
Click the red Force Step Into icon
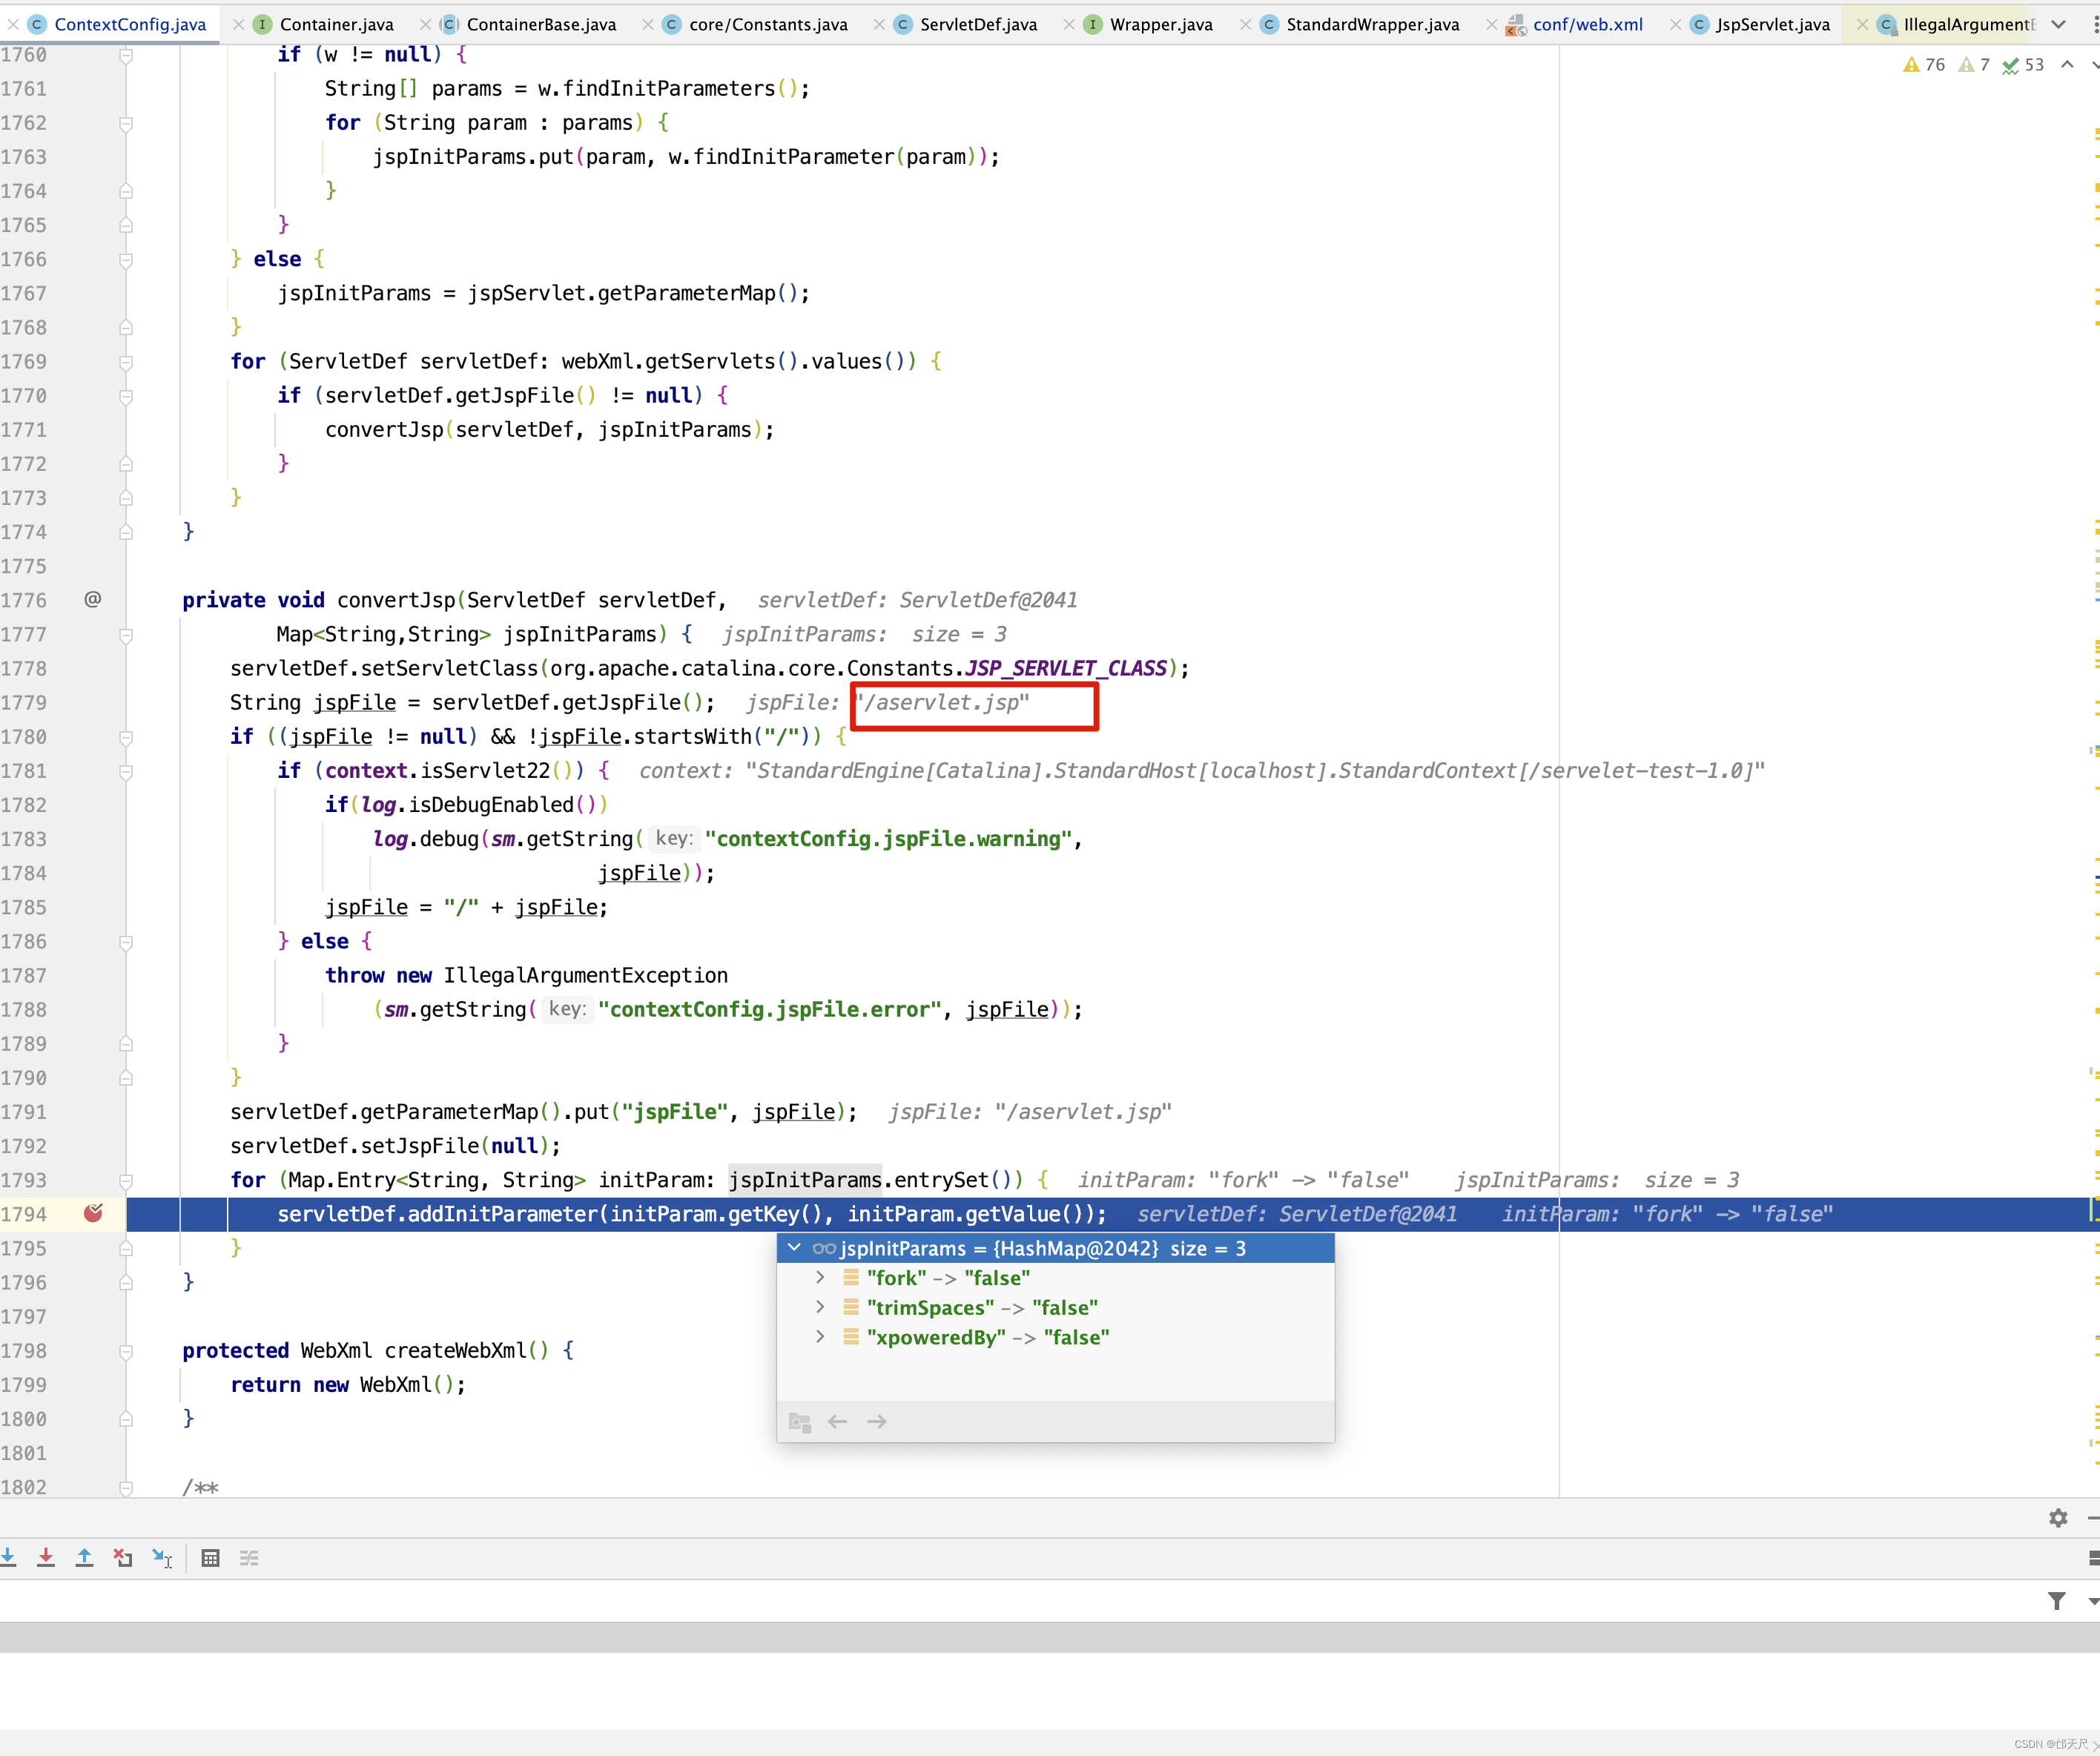click(46, 1557)
